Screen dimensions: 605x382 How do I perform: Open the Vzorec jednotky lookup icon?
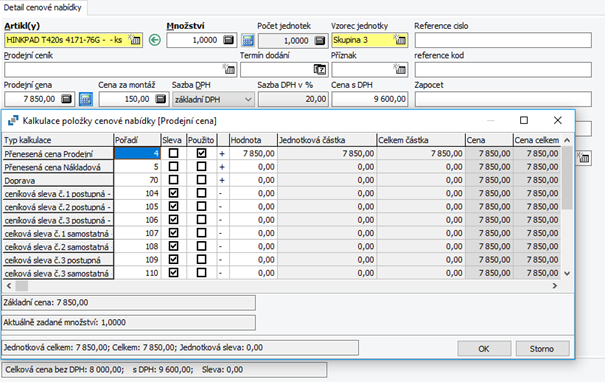point(400,40)
